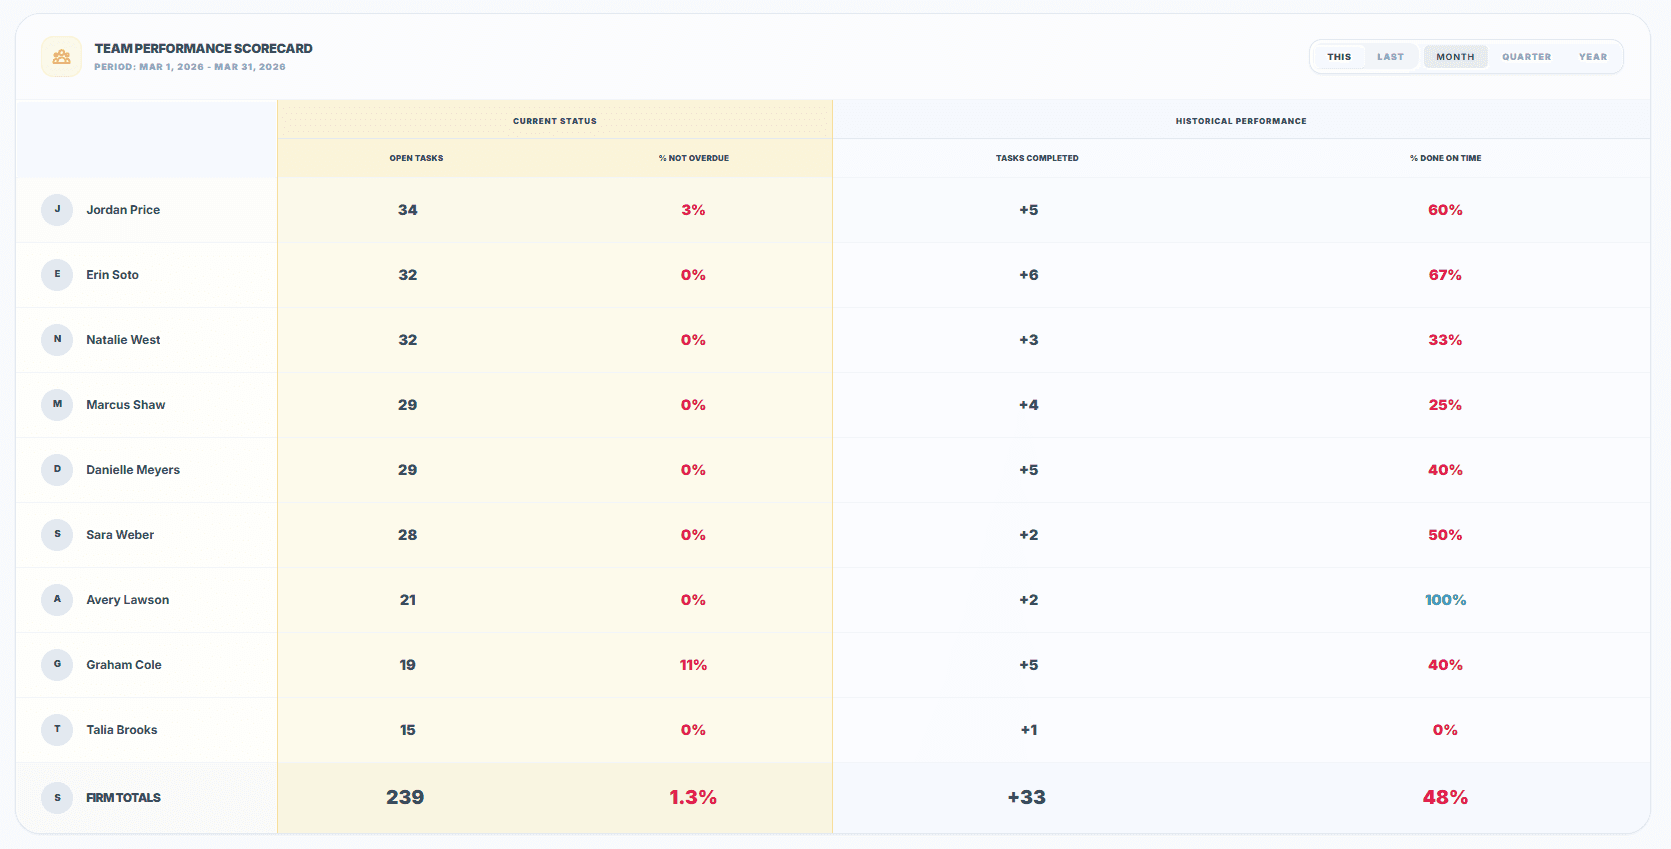Click Jordan Price's J avatar
The image size is (1671, 849).
click(57, 210)
